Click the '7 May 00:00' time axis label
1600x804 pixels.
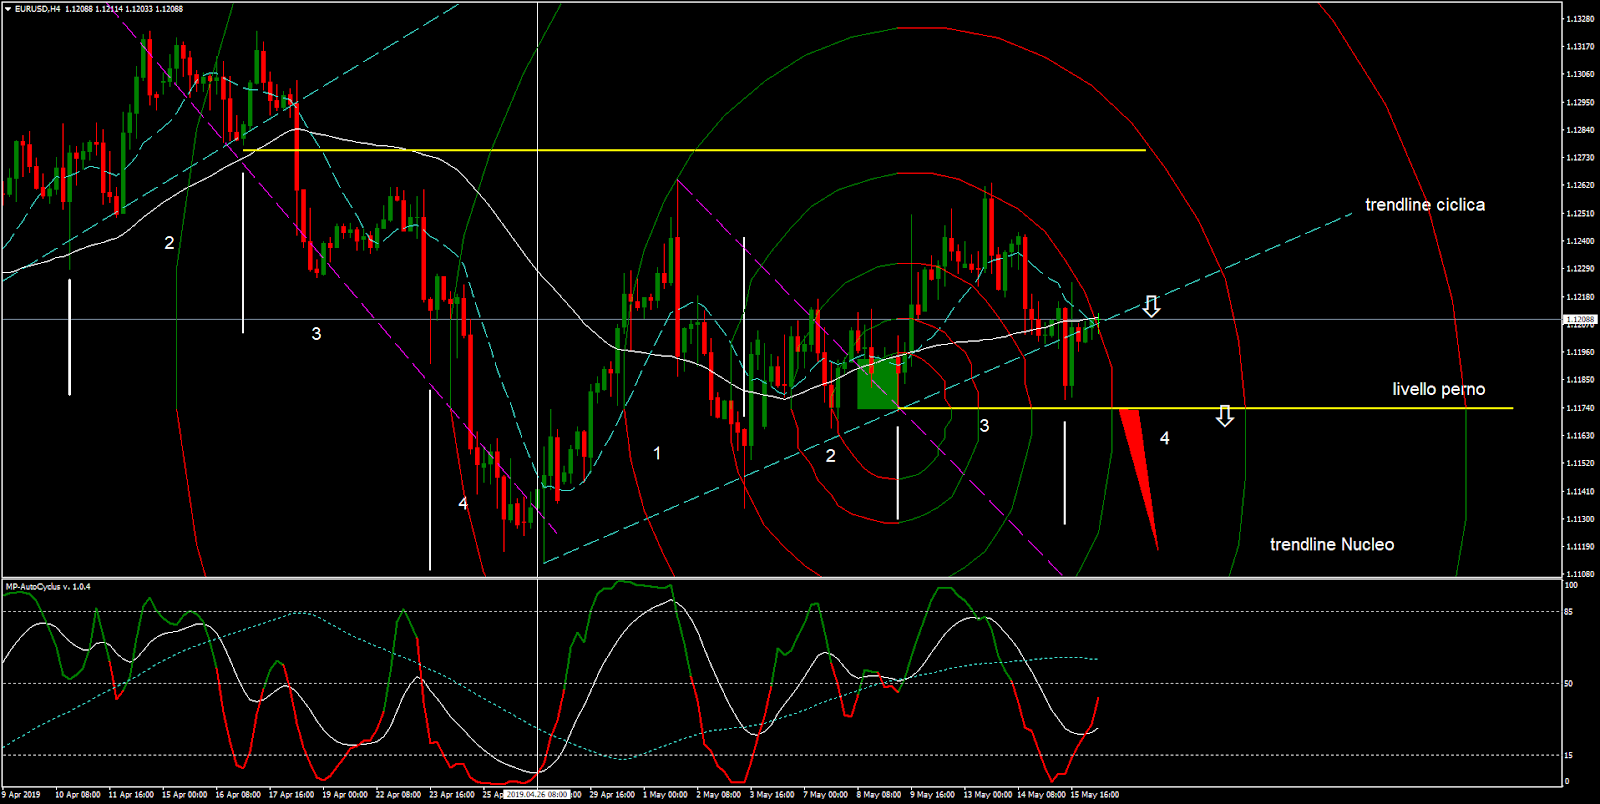tap(826, 795)
